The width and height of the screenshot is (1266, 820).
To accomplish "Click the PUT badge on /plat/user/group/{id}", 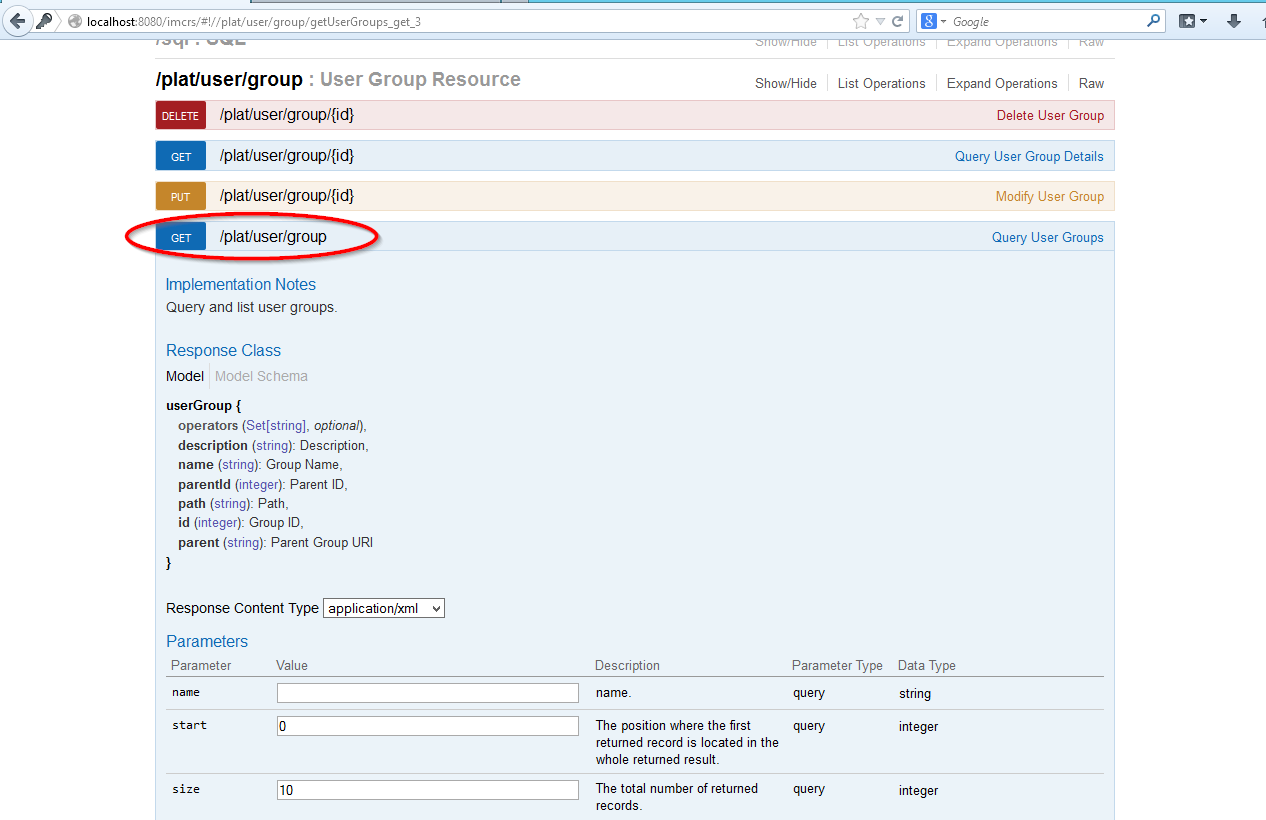I will click(180, 196).
